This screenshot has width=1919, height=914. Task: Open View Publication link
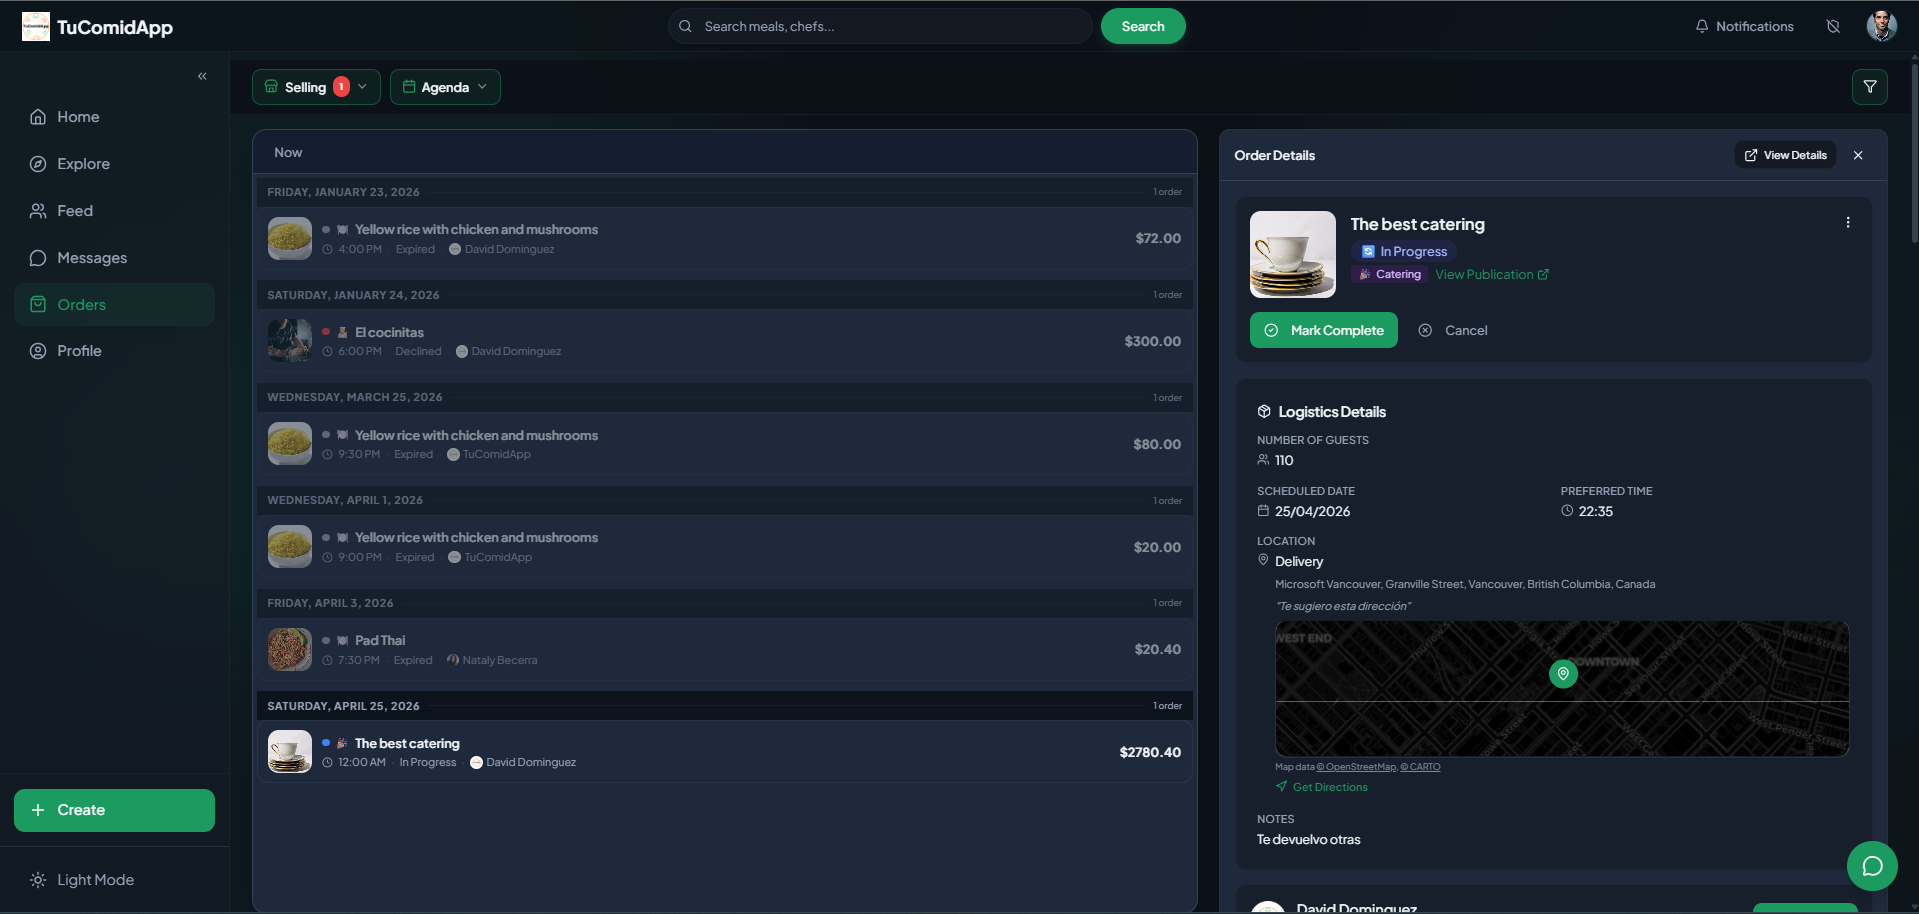(1492, 274)
